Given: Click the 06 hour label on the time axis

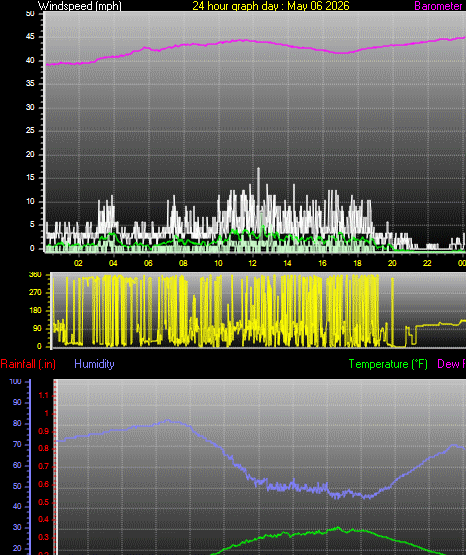Looking at the screenshot, I should [148, 263].
